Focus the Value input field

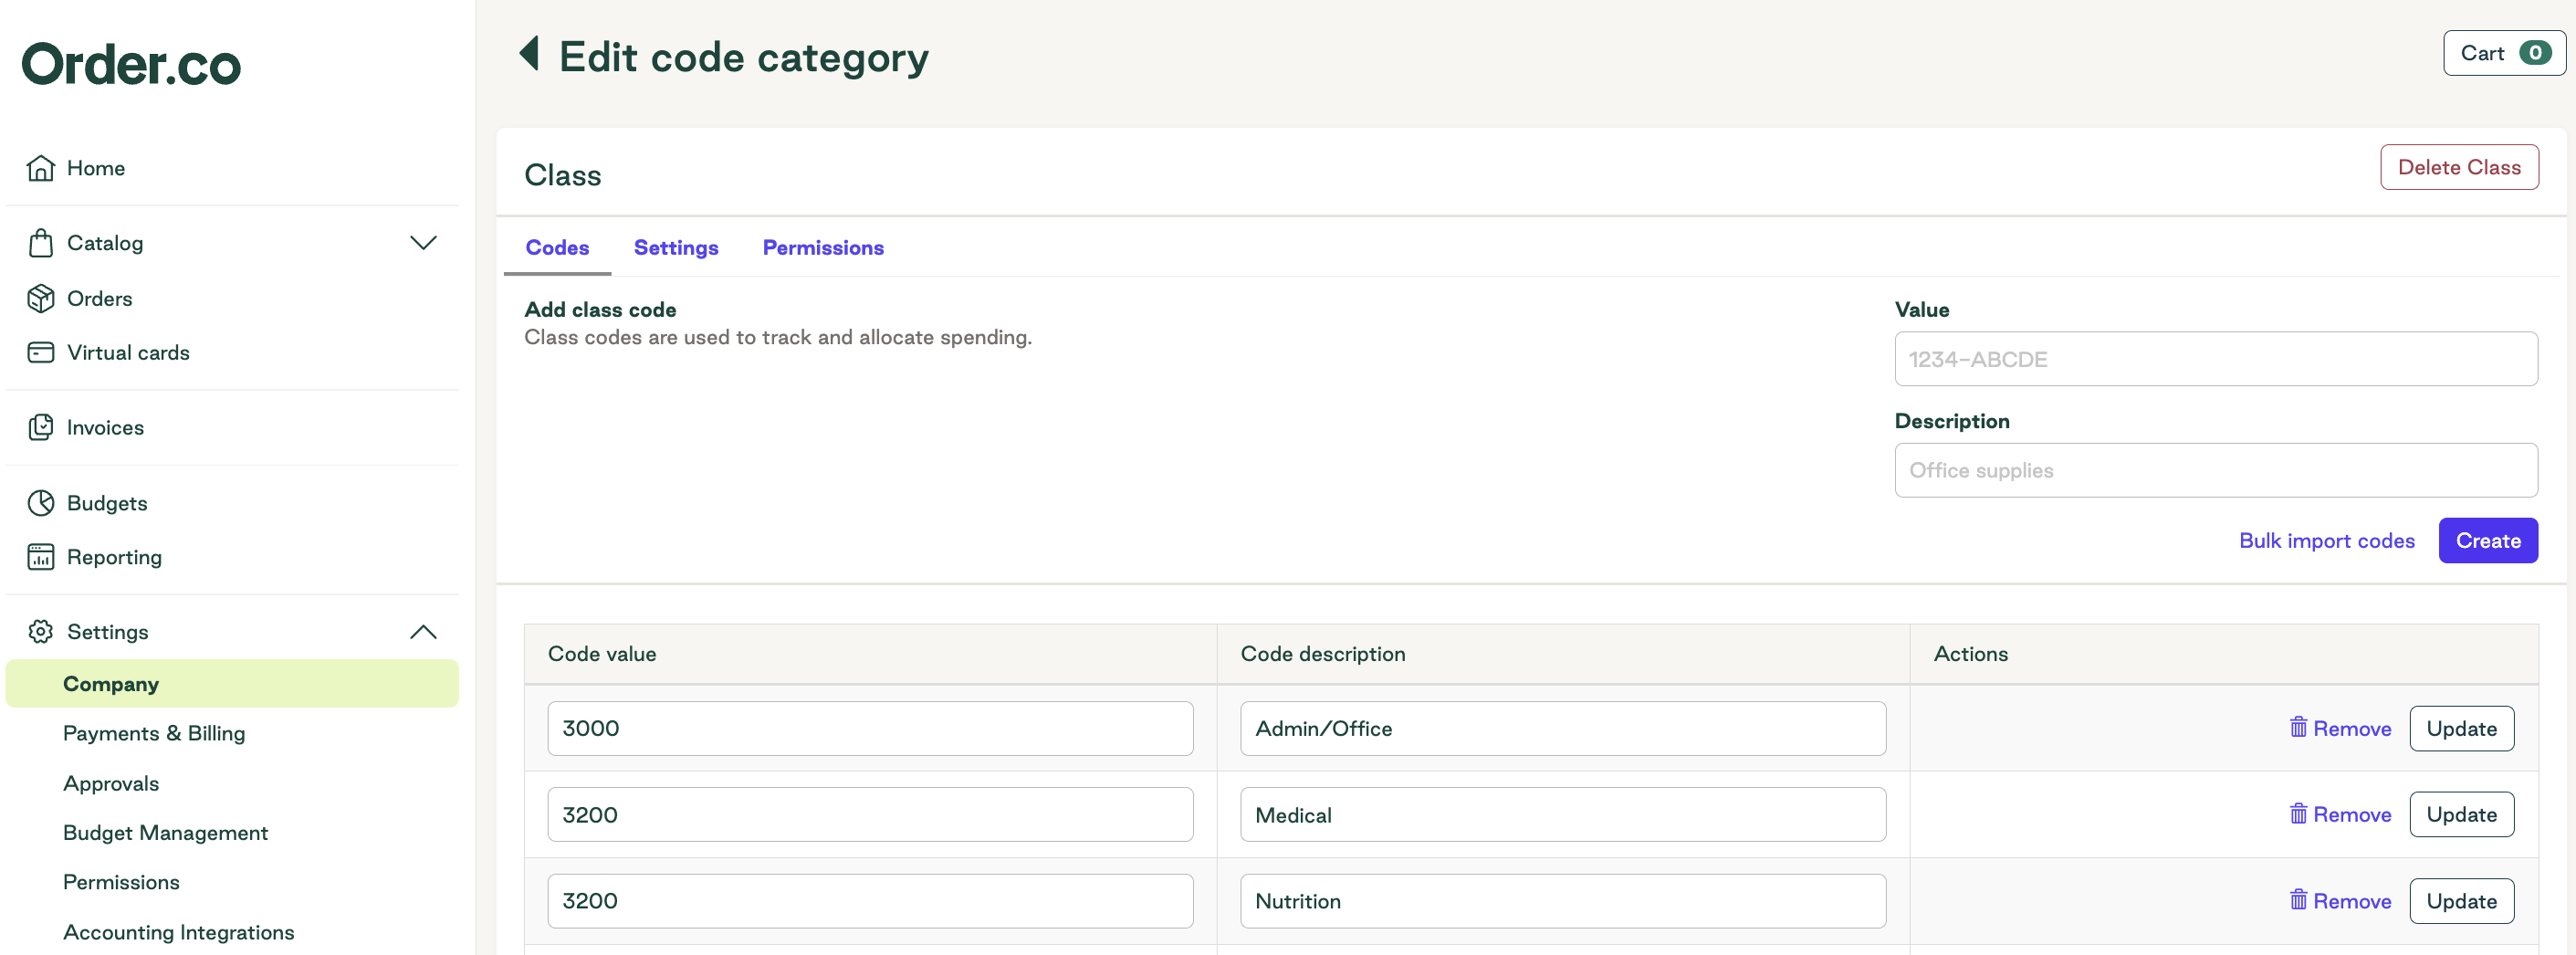(2216, 359)
